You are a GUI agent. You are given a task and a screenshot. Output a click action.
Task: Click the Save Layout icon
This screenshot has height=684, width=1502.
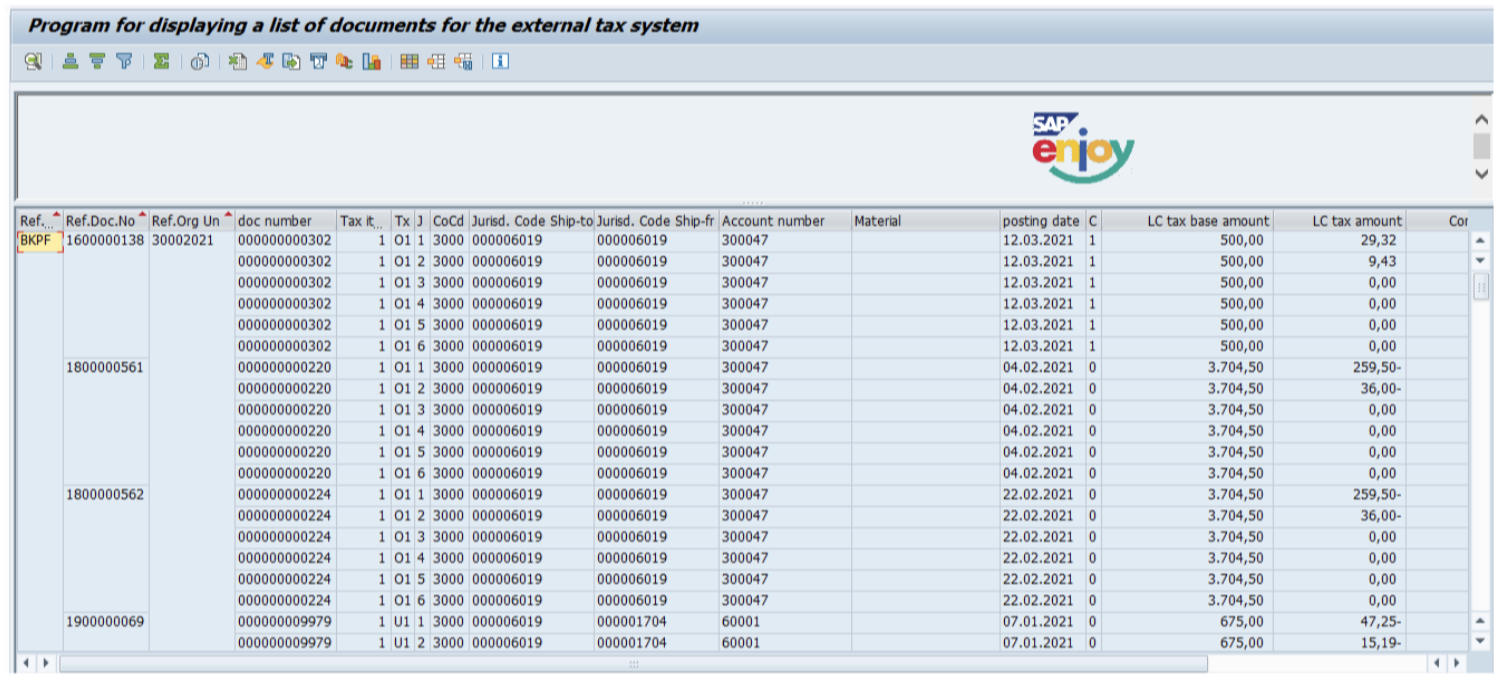(x=463, y=62)
